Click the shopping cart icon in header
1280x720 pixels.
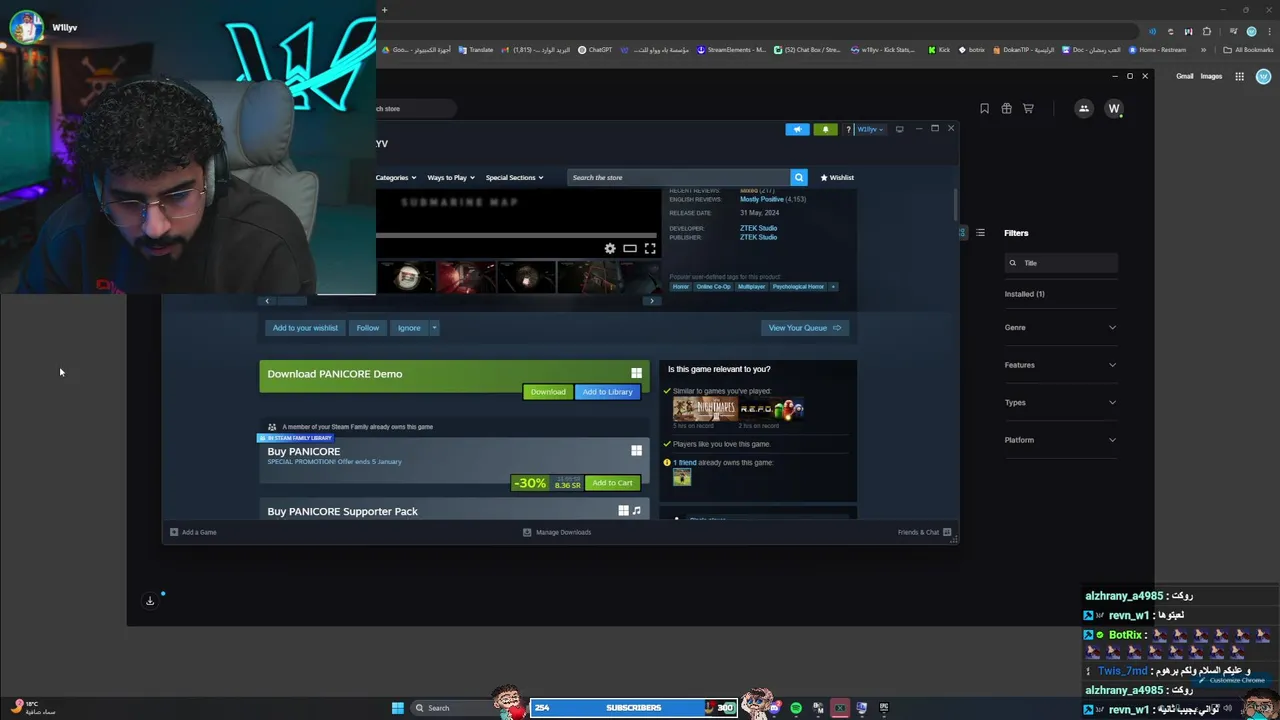point(1028,108)
